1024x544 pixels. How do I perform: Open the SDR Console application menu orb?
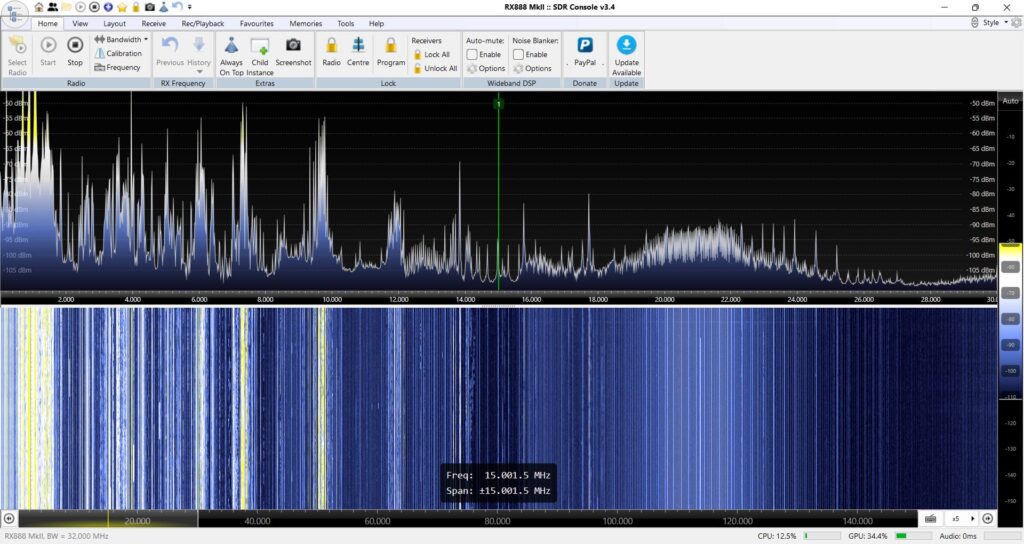[x=14, y=14]
